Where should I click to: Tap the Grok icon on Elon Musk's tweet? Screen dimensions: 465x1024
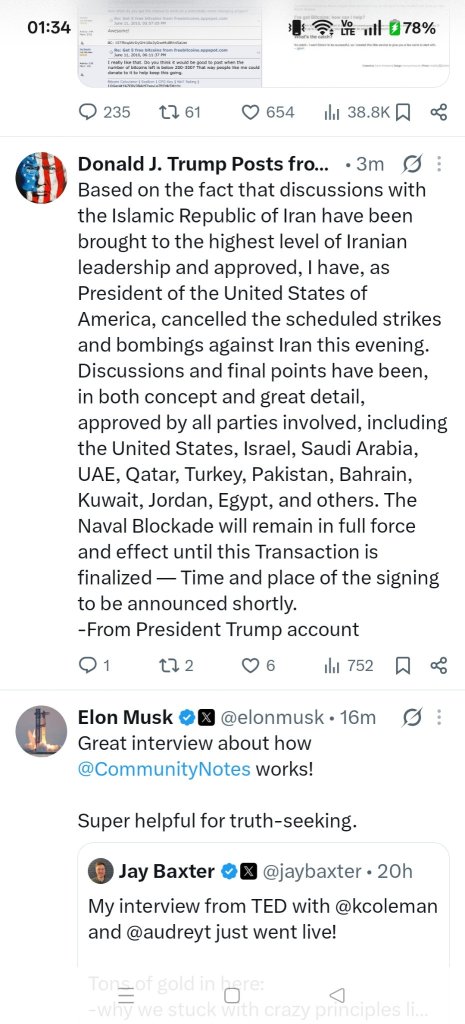[413, 717]
